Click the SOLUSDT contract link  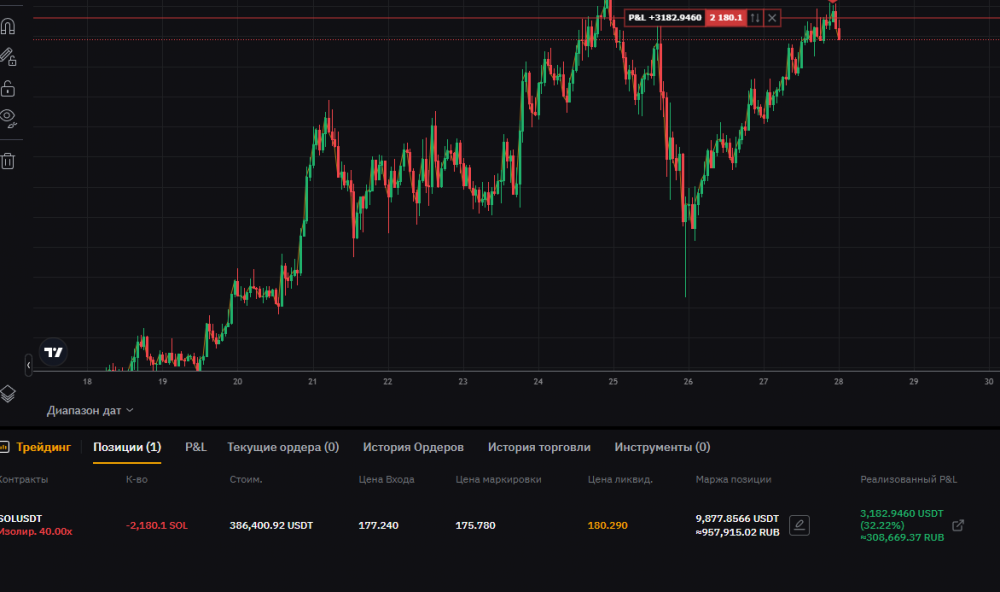pyautogui.click(x=22, y=518)
